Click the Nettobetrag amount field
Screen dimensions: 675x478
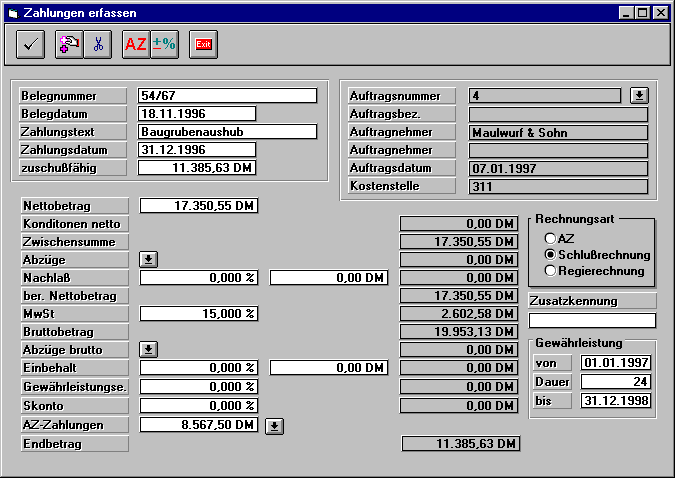click(198, 206)
